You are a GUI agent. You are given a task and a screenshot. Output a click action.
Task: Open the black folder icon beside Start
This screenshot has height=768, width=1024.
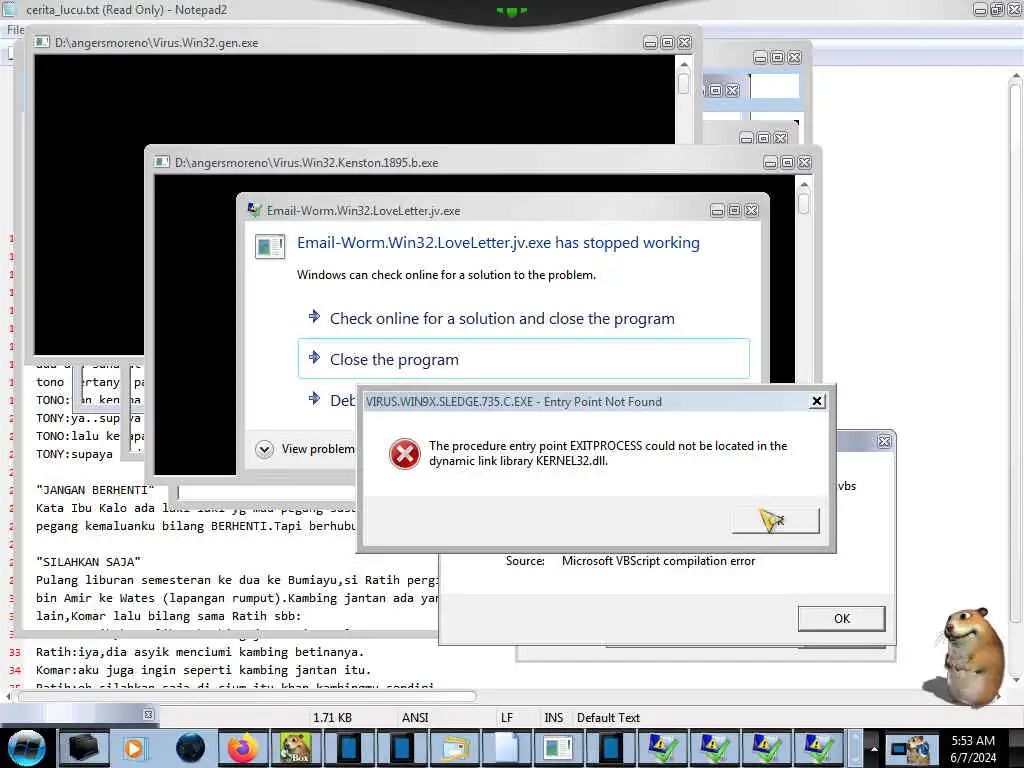click(84, 748)
